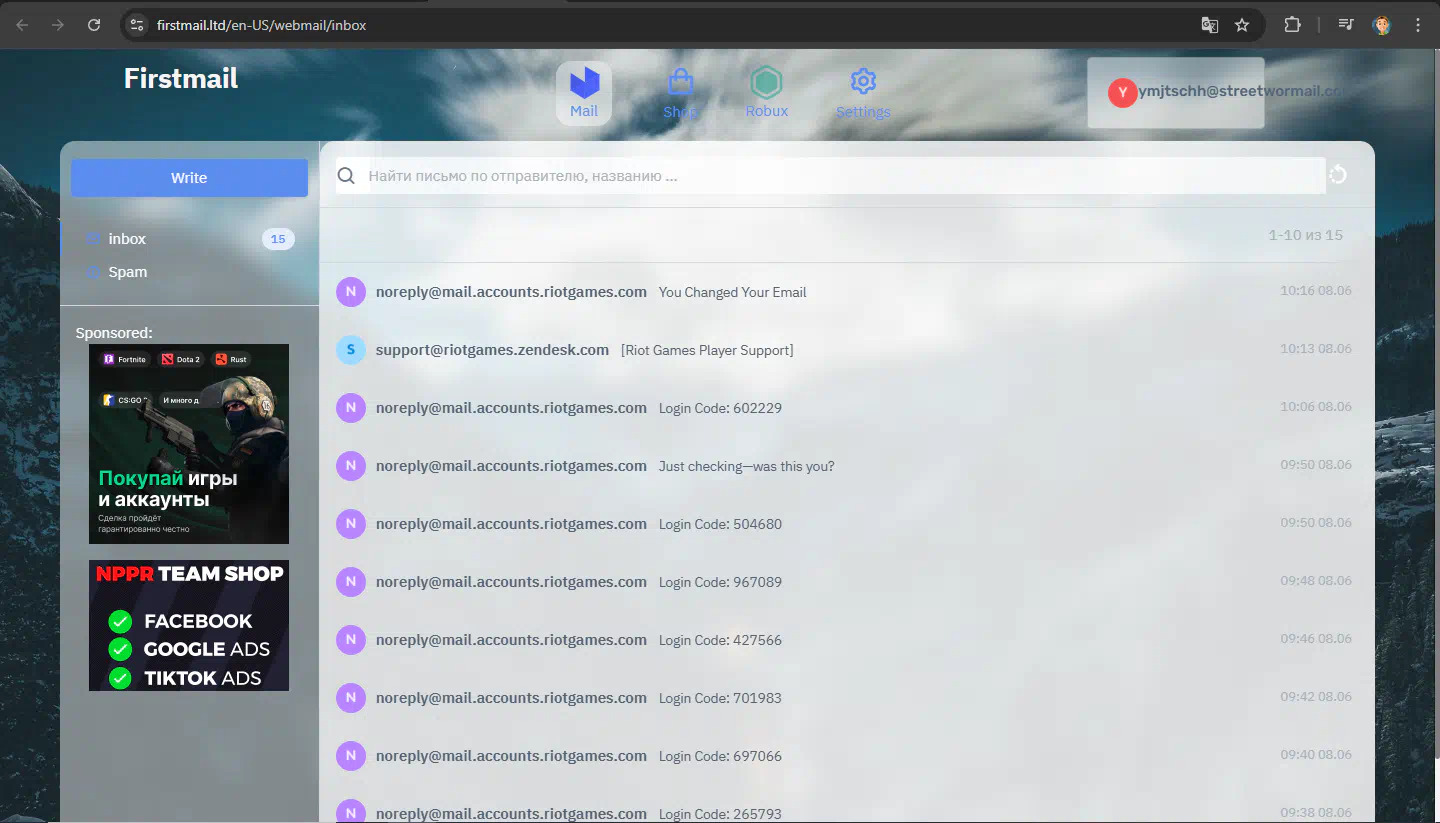Click the Spam folder icon
This screenshot has height=823, width=1440.
[x=93, y=272]
